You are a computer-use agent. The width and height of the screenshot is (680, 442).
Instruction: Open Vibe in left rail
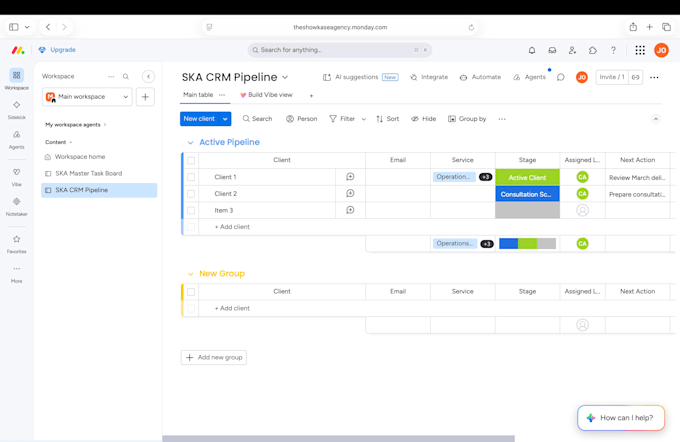pyautogui.click(x=16, y=177)
